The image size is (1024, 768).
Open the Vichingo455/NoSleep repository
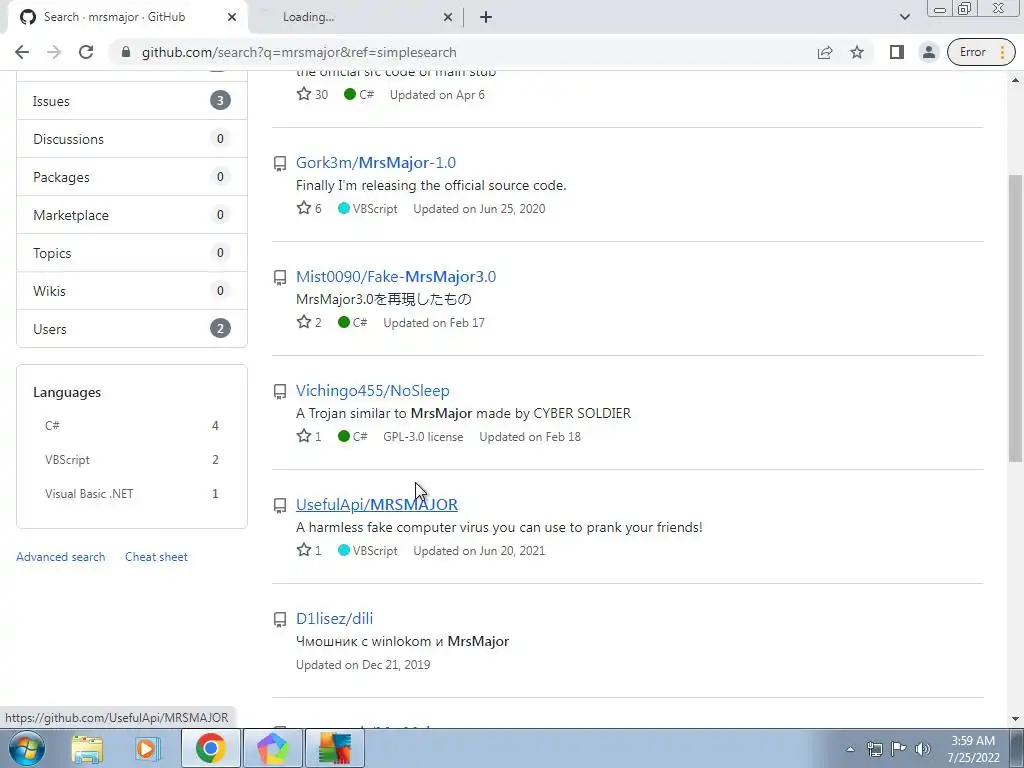(373, 391)
